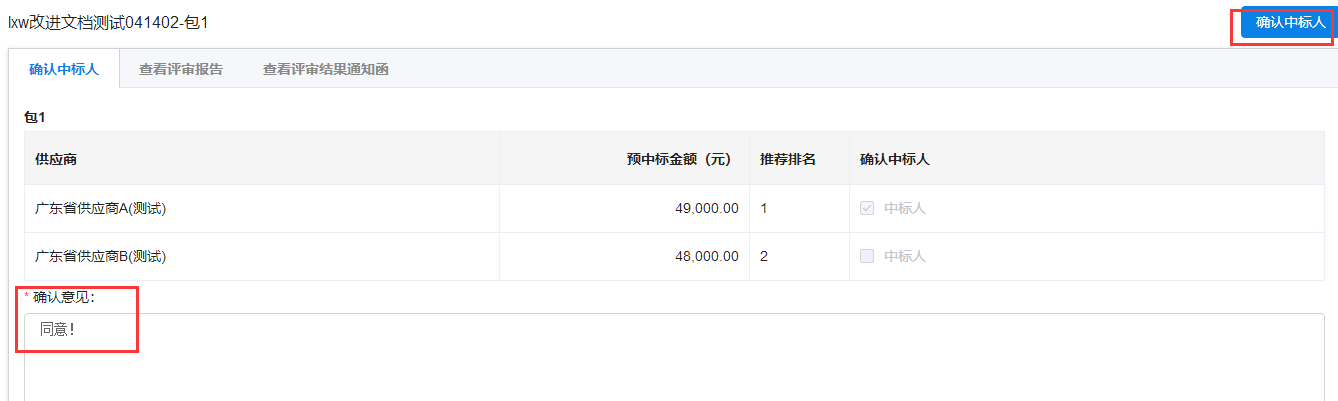Image resolution: width=1338 pixels, height=401 pixels.
Task: Switch to the 查看评审报告 tab
Action: click(x=181, y=69)
